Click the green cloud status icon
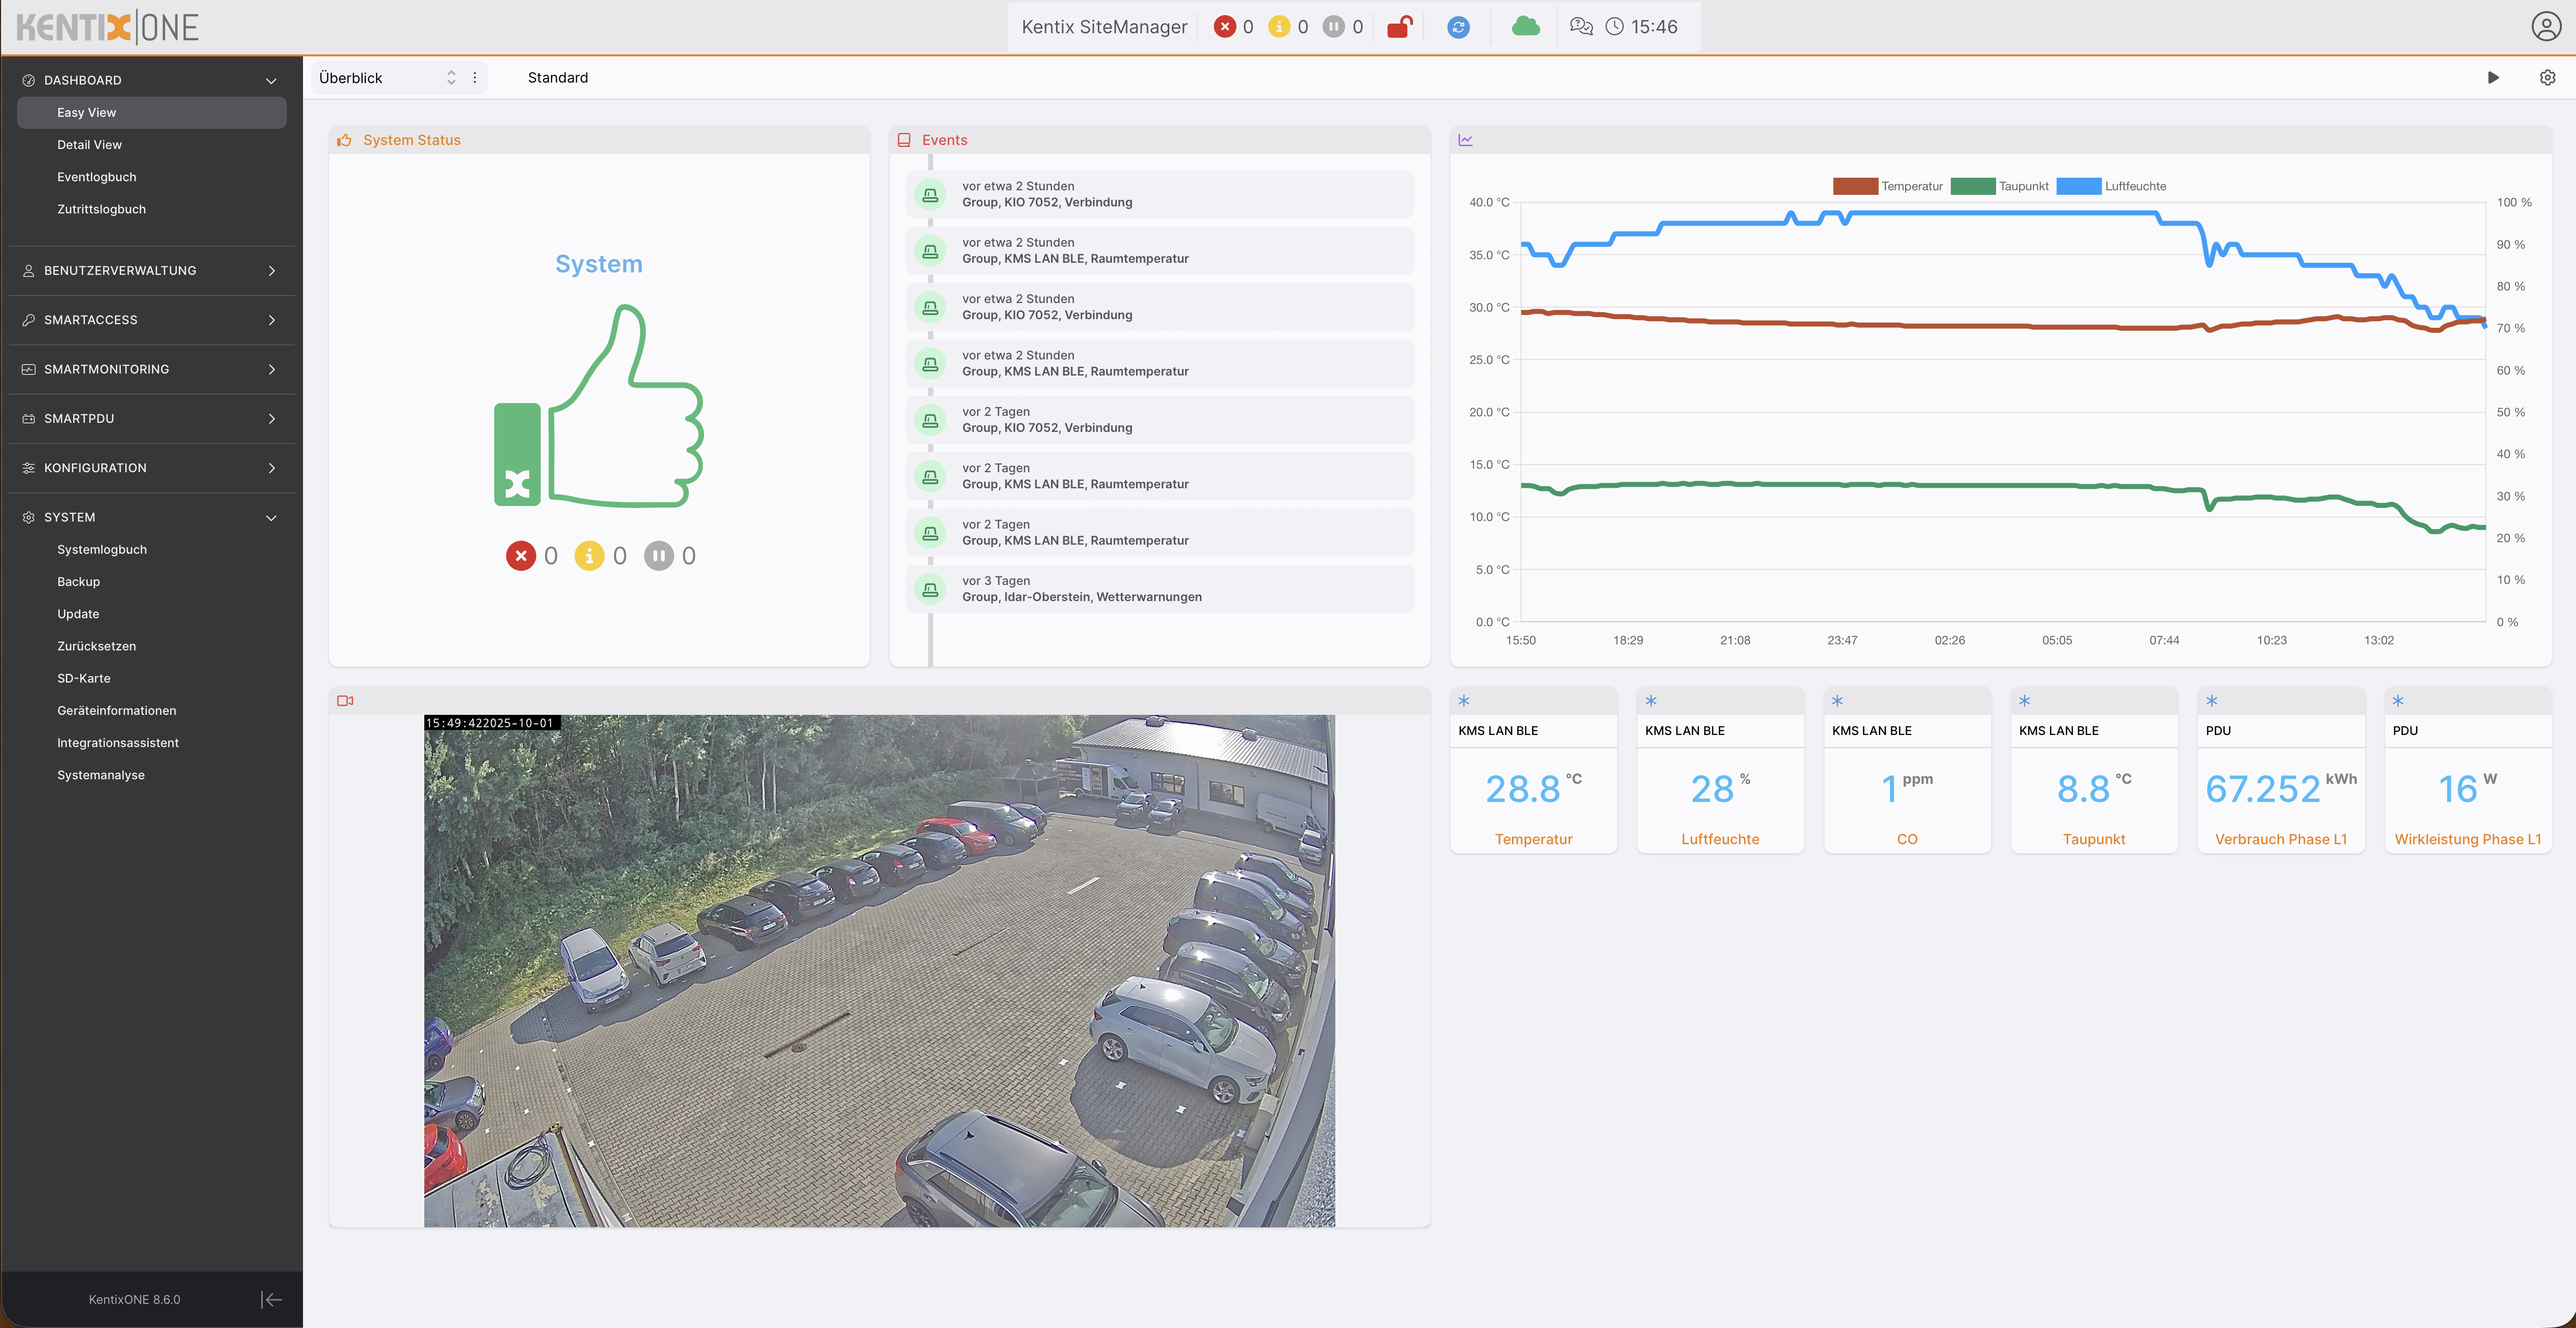The width and height of the screenshot is (2576, 1328). 1525,27
